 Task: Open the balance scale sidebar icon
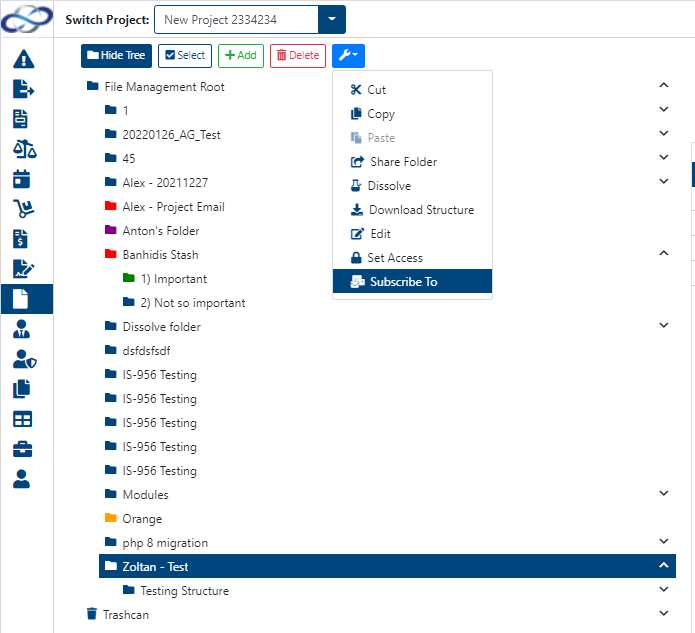pyautogui.click(x=25, y=149)
